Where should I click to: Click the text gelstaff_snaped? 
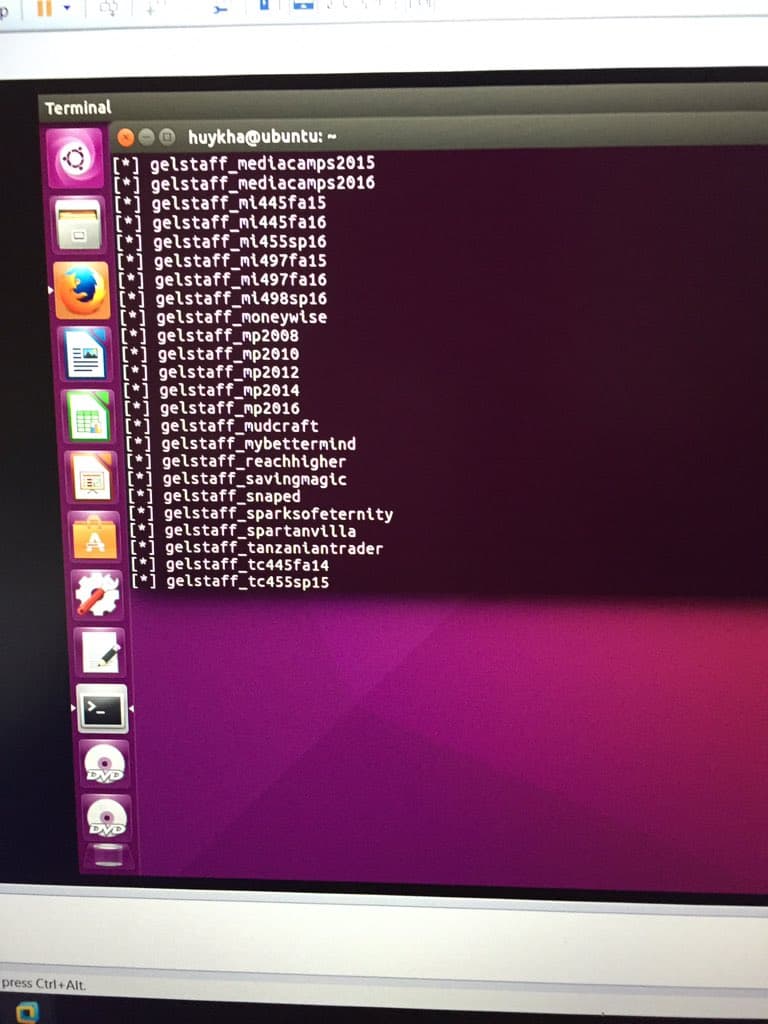232,496
